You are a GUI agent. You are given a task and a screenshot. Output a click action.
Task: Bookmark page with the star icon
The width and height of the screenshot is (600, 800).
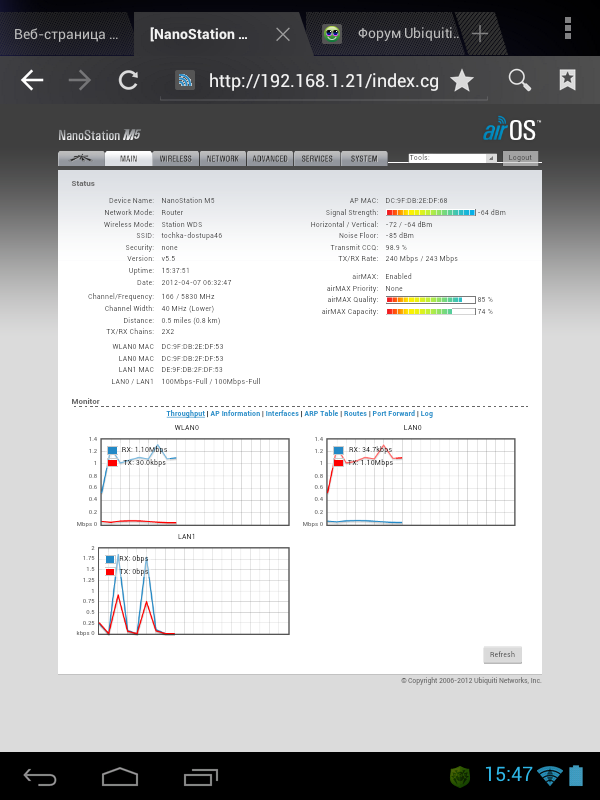click(462, 81)
